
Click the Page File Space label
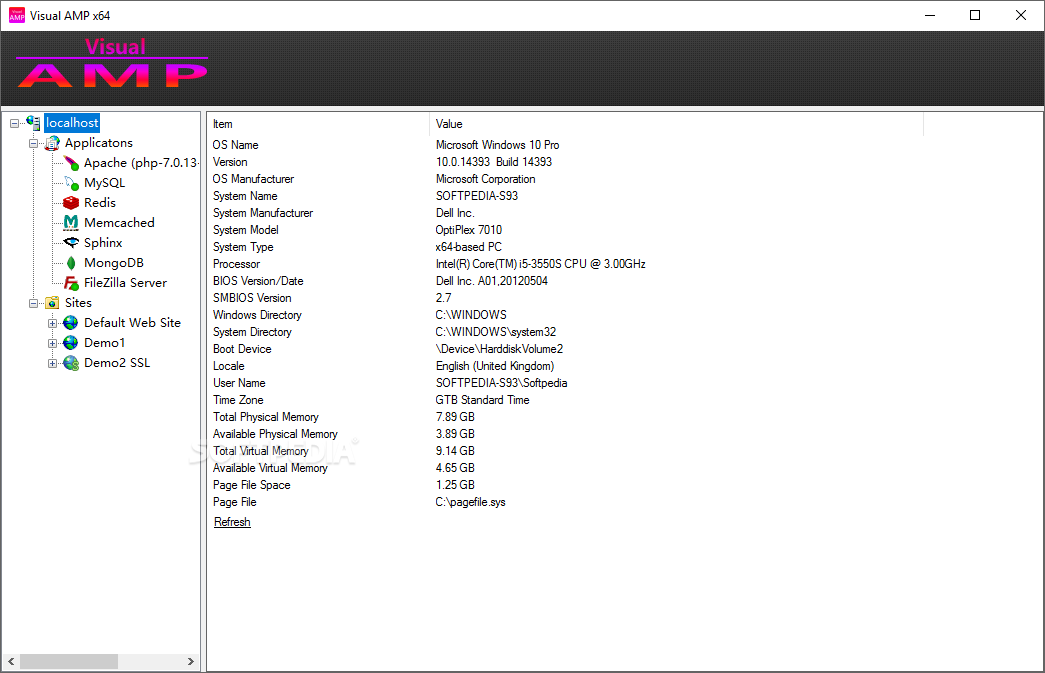(x=251, y=484)
